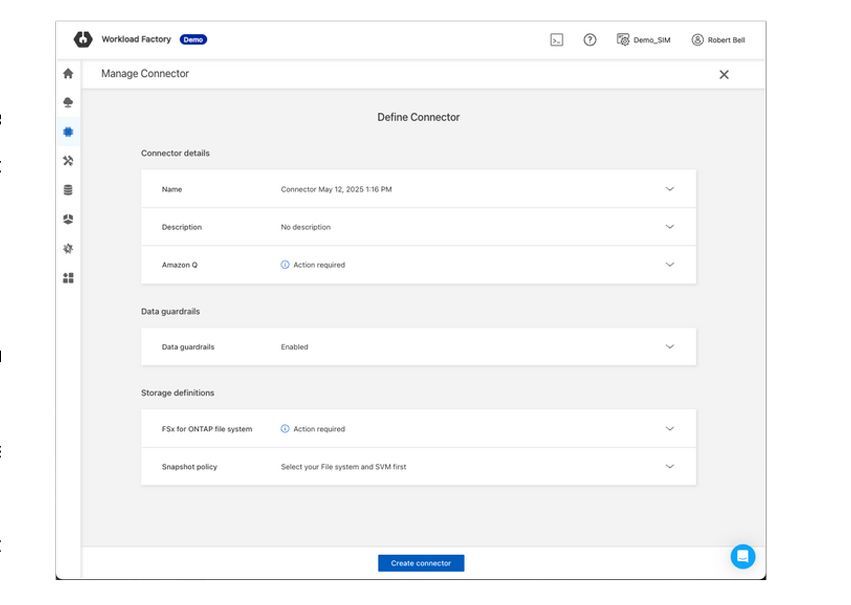Expand the Name row chevron
This screenshot has width=851, height=605.
click(x=669, y=189)
